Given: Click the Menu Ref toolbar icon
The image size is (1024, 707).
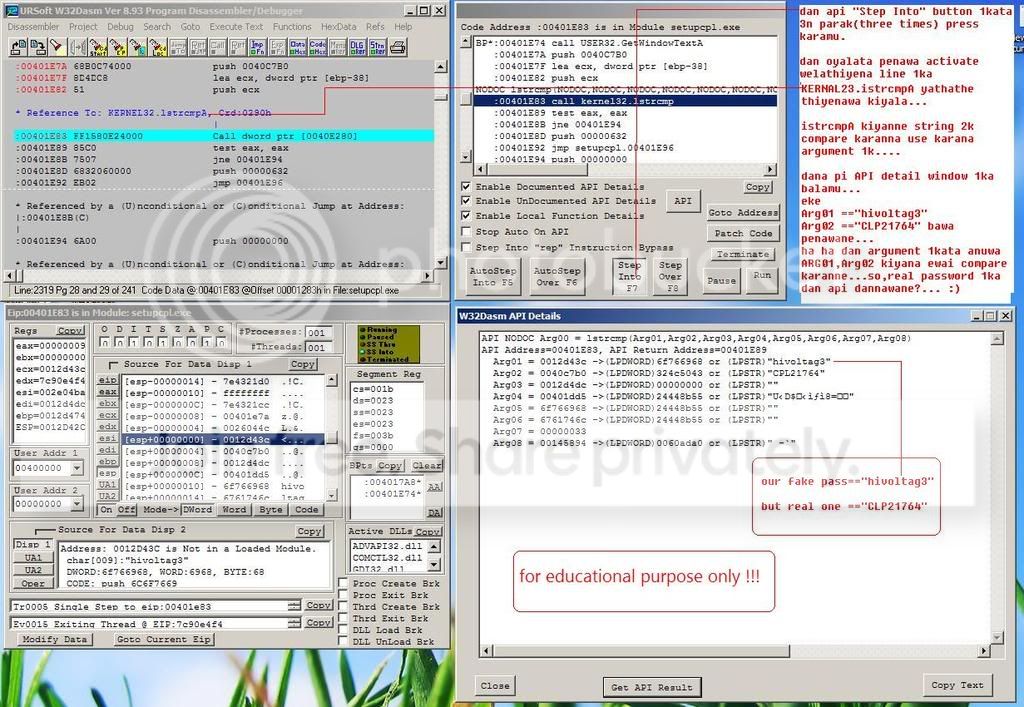Looking at the screenshot, I should (x=338, y=47).
